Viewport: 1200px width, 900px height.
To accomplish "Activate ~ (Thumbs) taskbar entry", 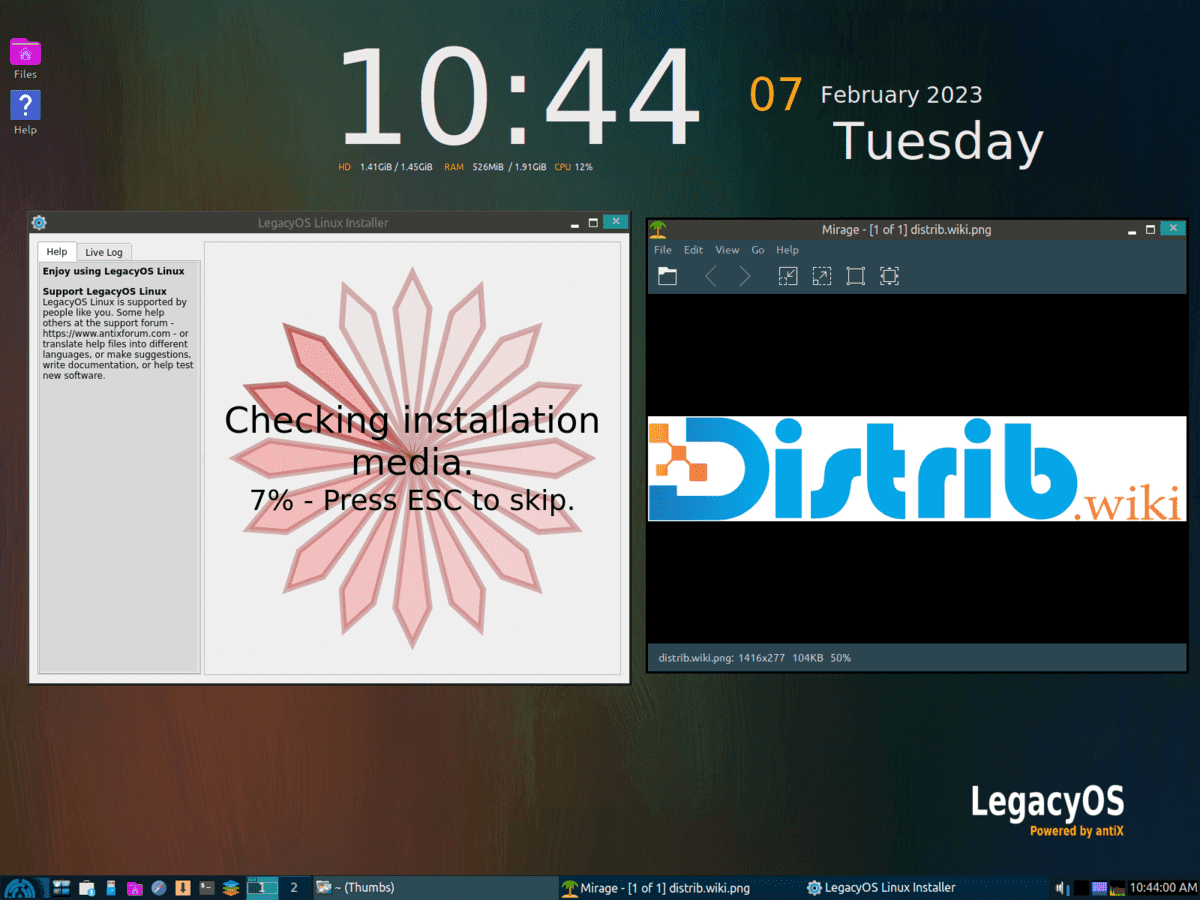I will (x=435, y=887).
